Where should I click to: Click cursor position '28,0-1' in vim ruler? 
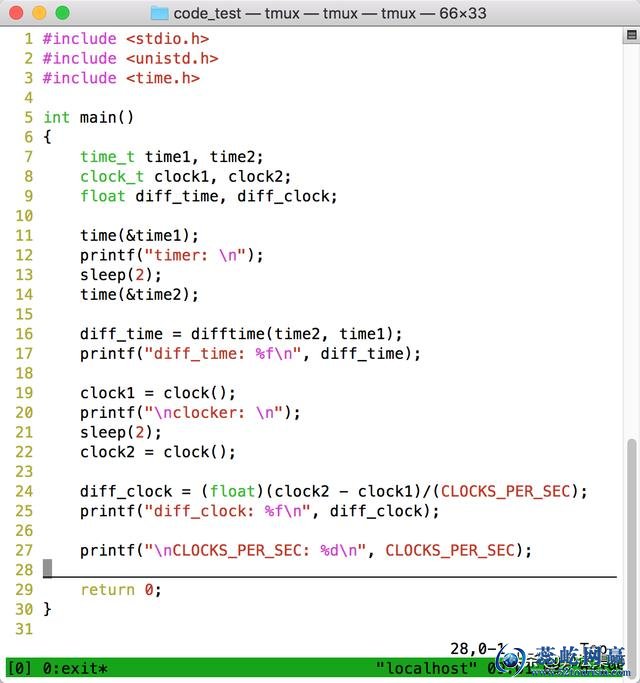(478, 649)
